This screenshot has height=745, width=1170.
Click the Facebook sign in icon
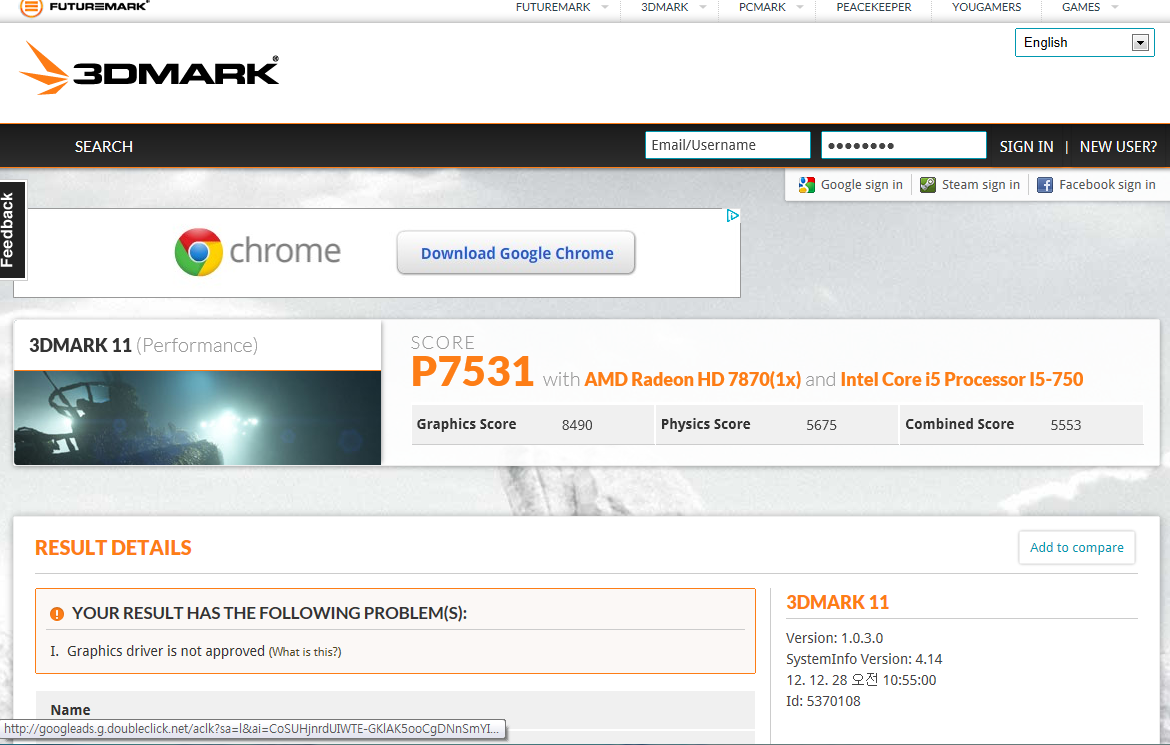[x=1045, y=185]
